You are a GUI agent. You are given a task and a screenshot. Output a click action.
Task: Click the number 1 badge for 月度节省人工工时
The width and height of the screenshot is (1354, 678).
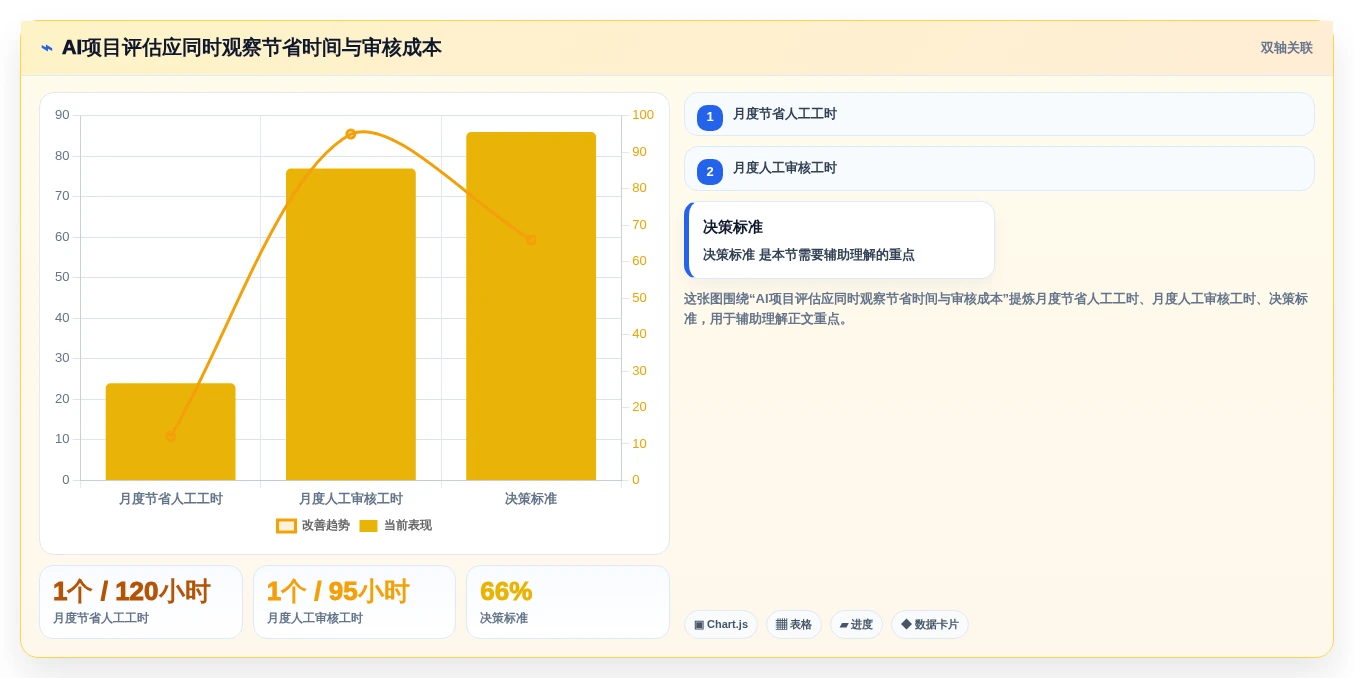point(710,117)
